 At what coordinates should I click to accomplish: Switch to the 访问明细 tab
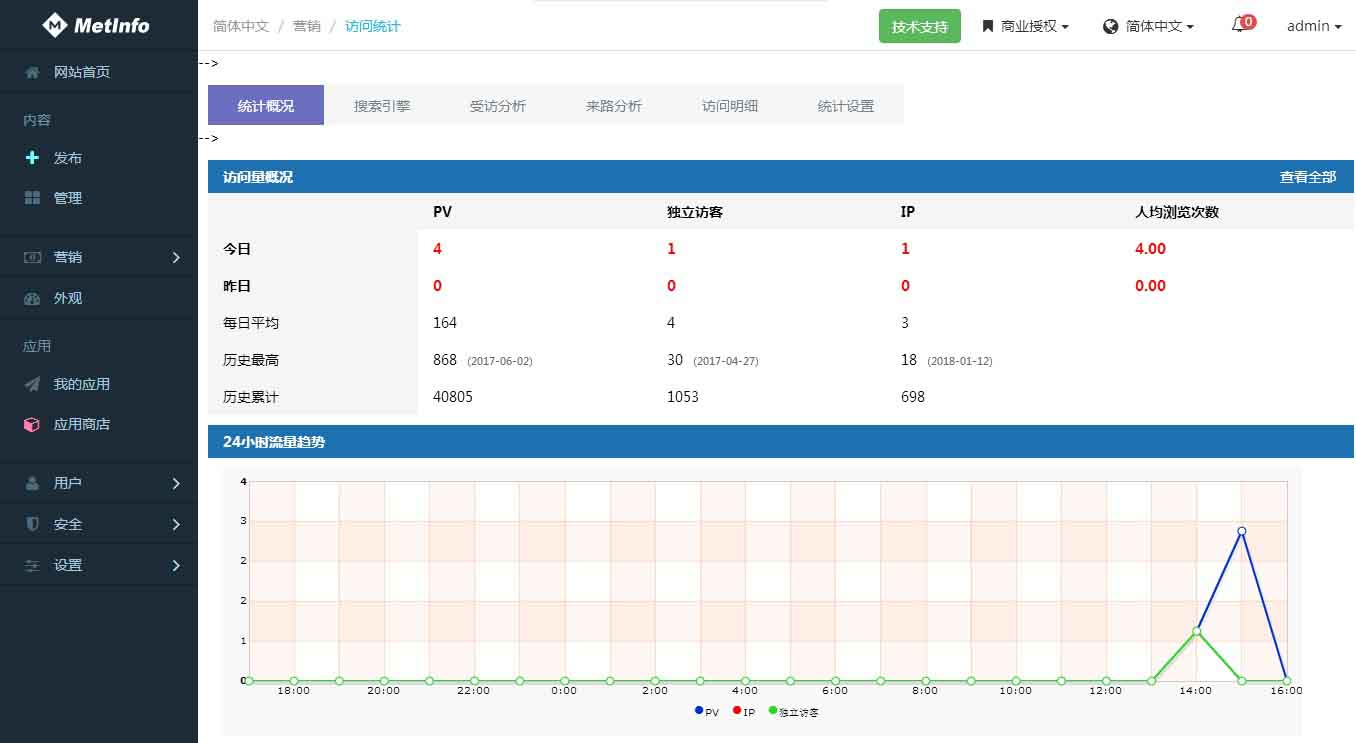pyautogui.click(x=730, y=105)
